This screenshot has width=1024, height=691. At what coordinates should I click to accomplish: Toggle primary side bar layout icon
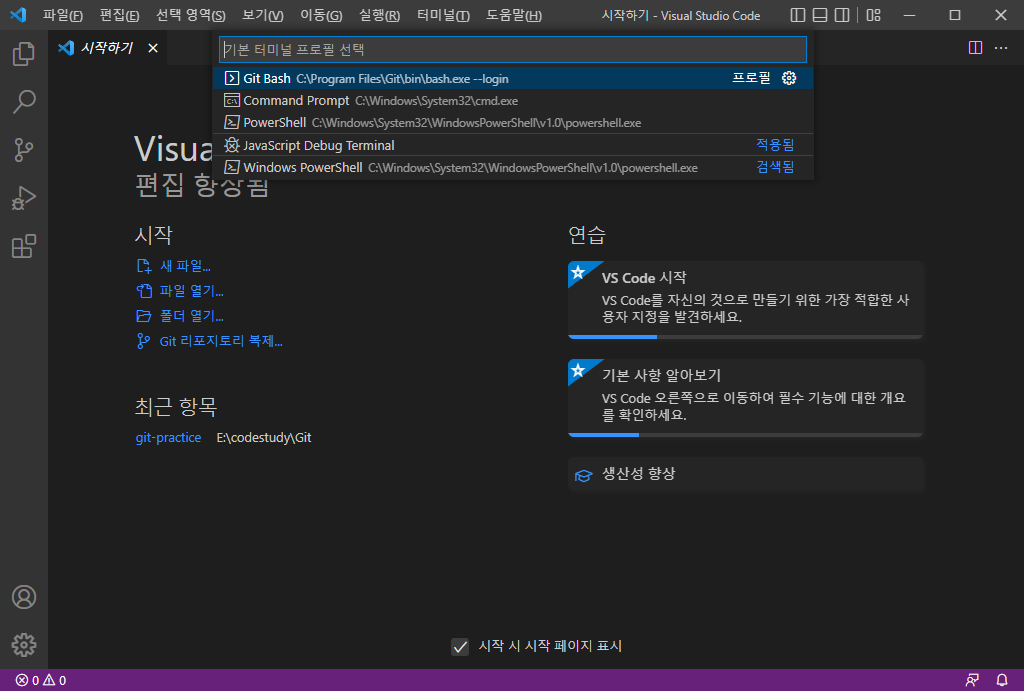point(797,15)
